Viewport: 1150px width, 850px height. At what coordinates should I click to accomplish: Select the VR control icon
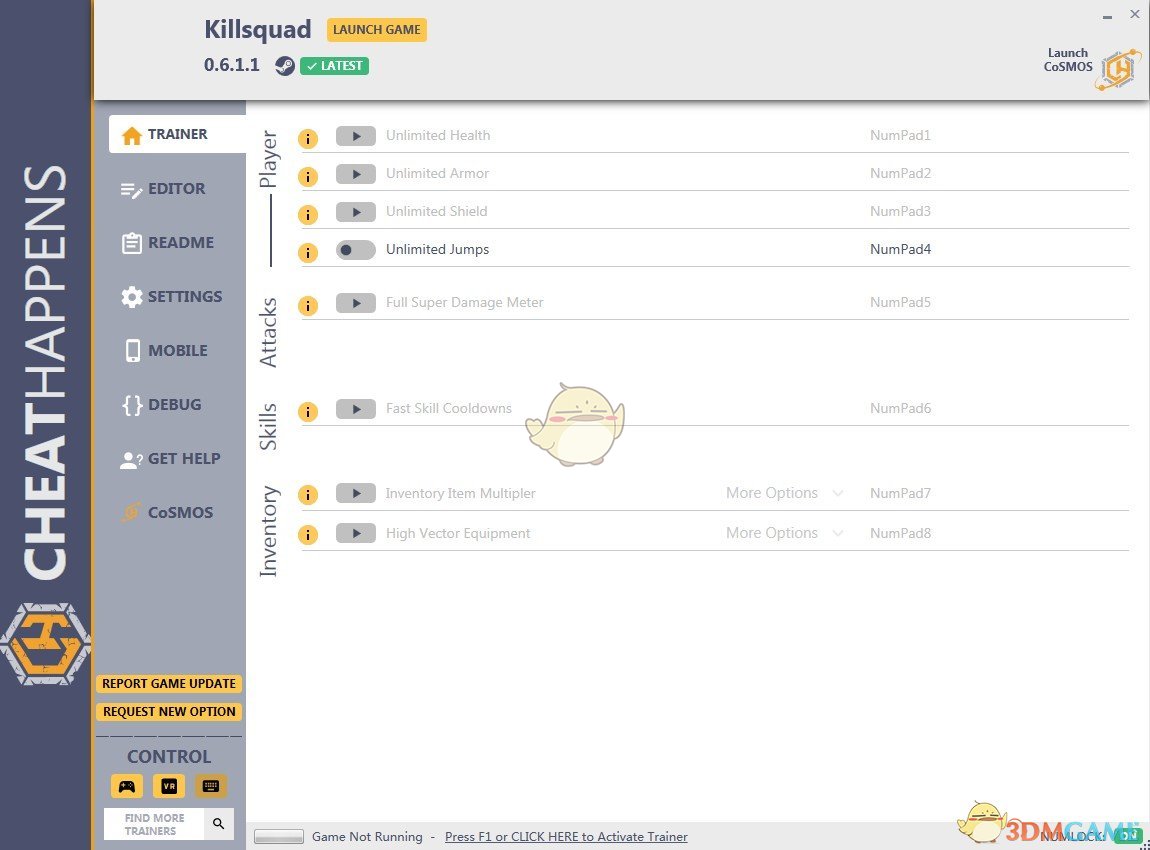(169, 786)
